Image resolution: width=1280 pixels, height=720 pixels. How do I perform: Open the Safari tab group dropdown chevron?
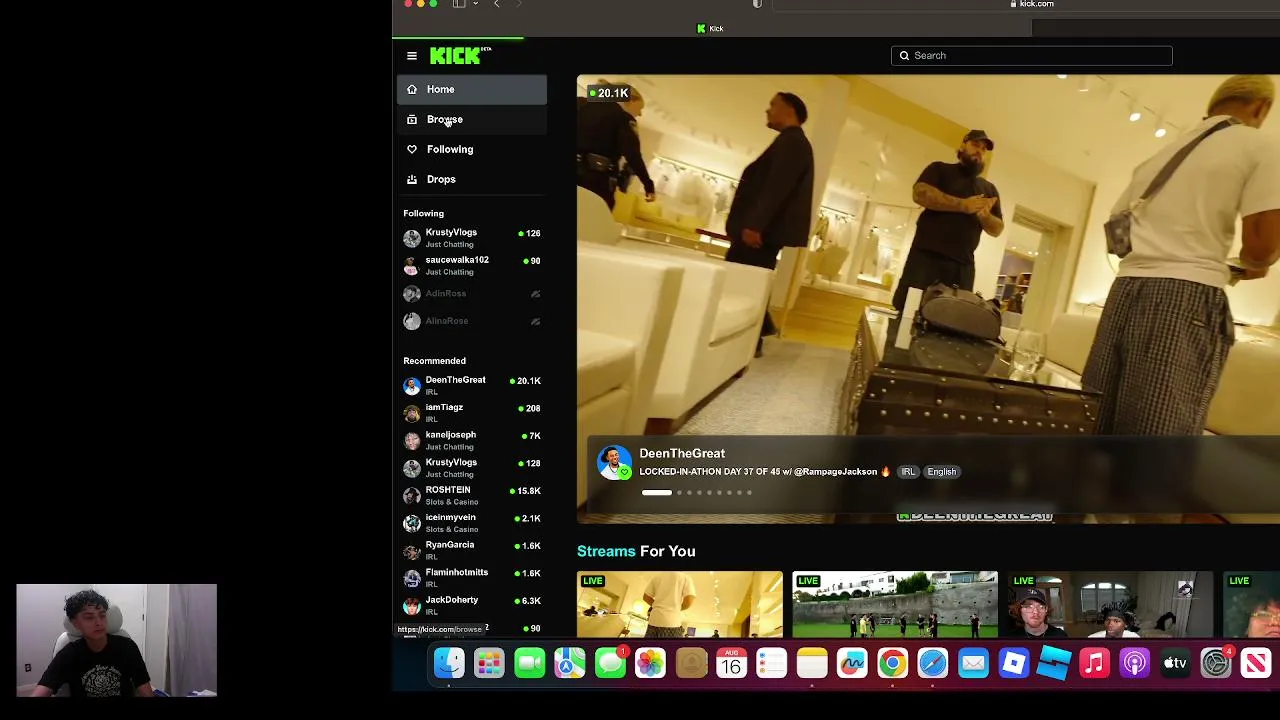(x=475, y=4)
